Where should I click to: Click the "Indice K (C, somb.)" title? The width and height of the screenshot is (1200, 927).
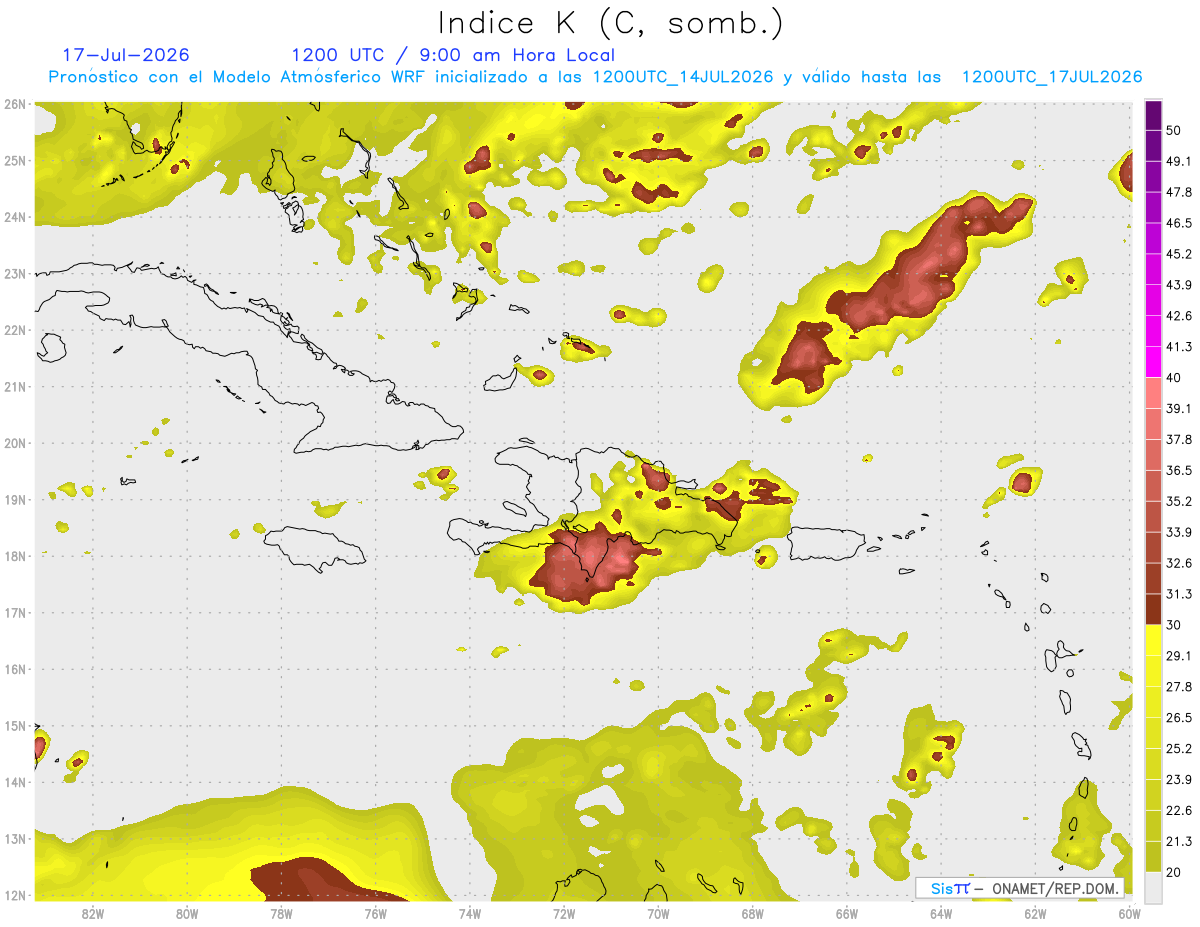[x=611, y=23]
